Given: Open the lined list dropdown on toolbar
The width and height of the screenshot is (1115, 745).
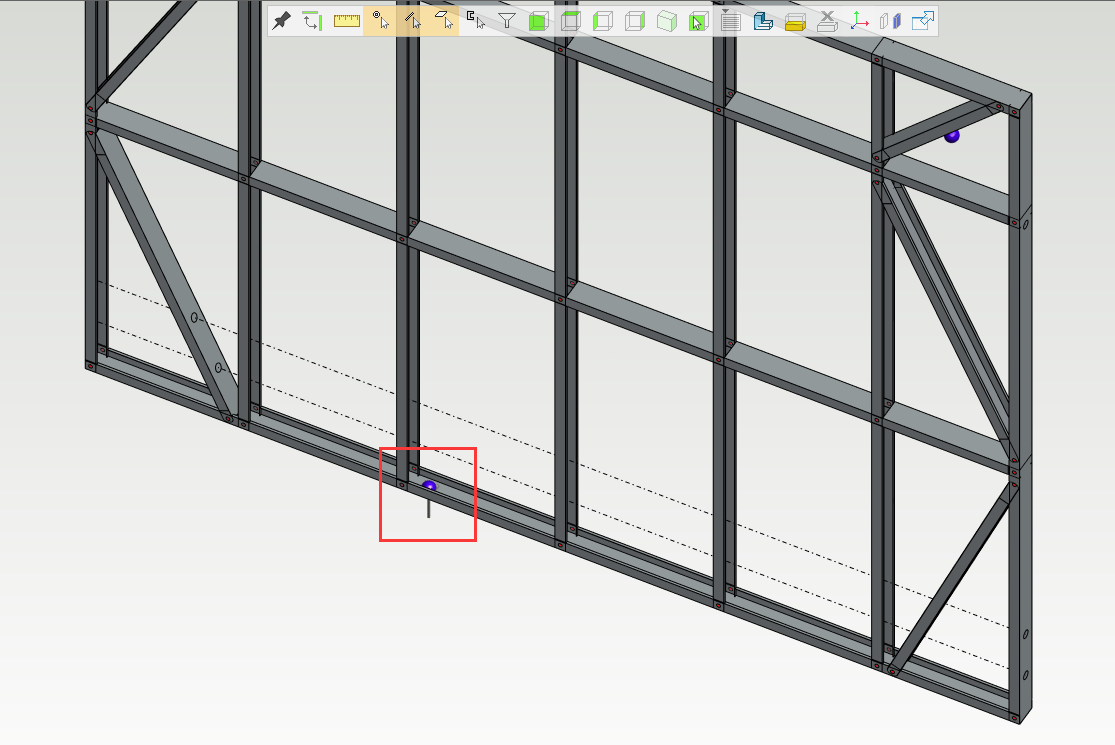Looking at the screenshot, I should click(730, 21).
